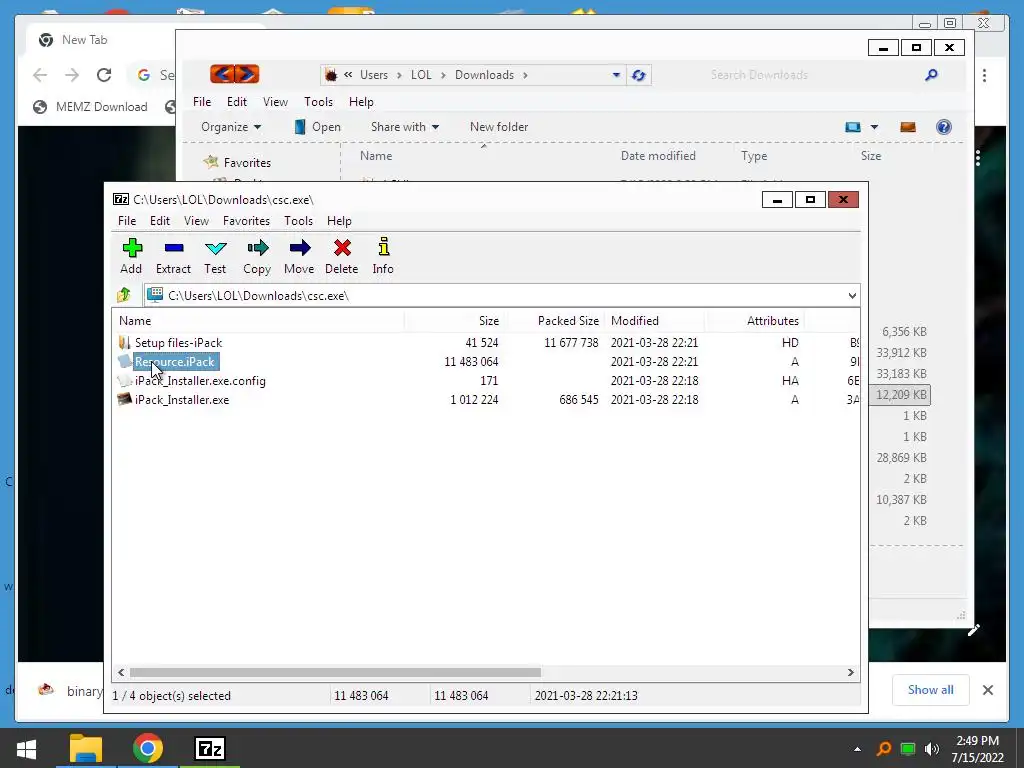Open the 7-Zip Tools menu
This screenshot has height=768, width=1024.
[x=298, y=221]
